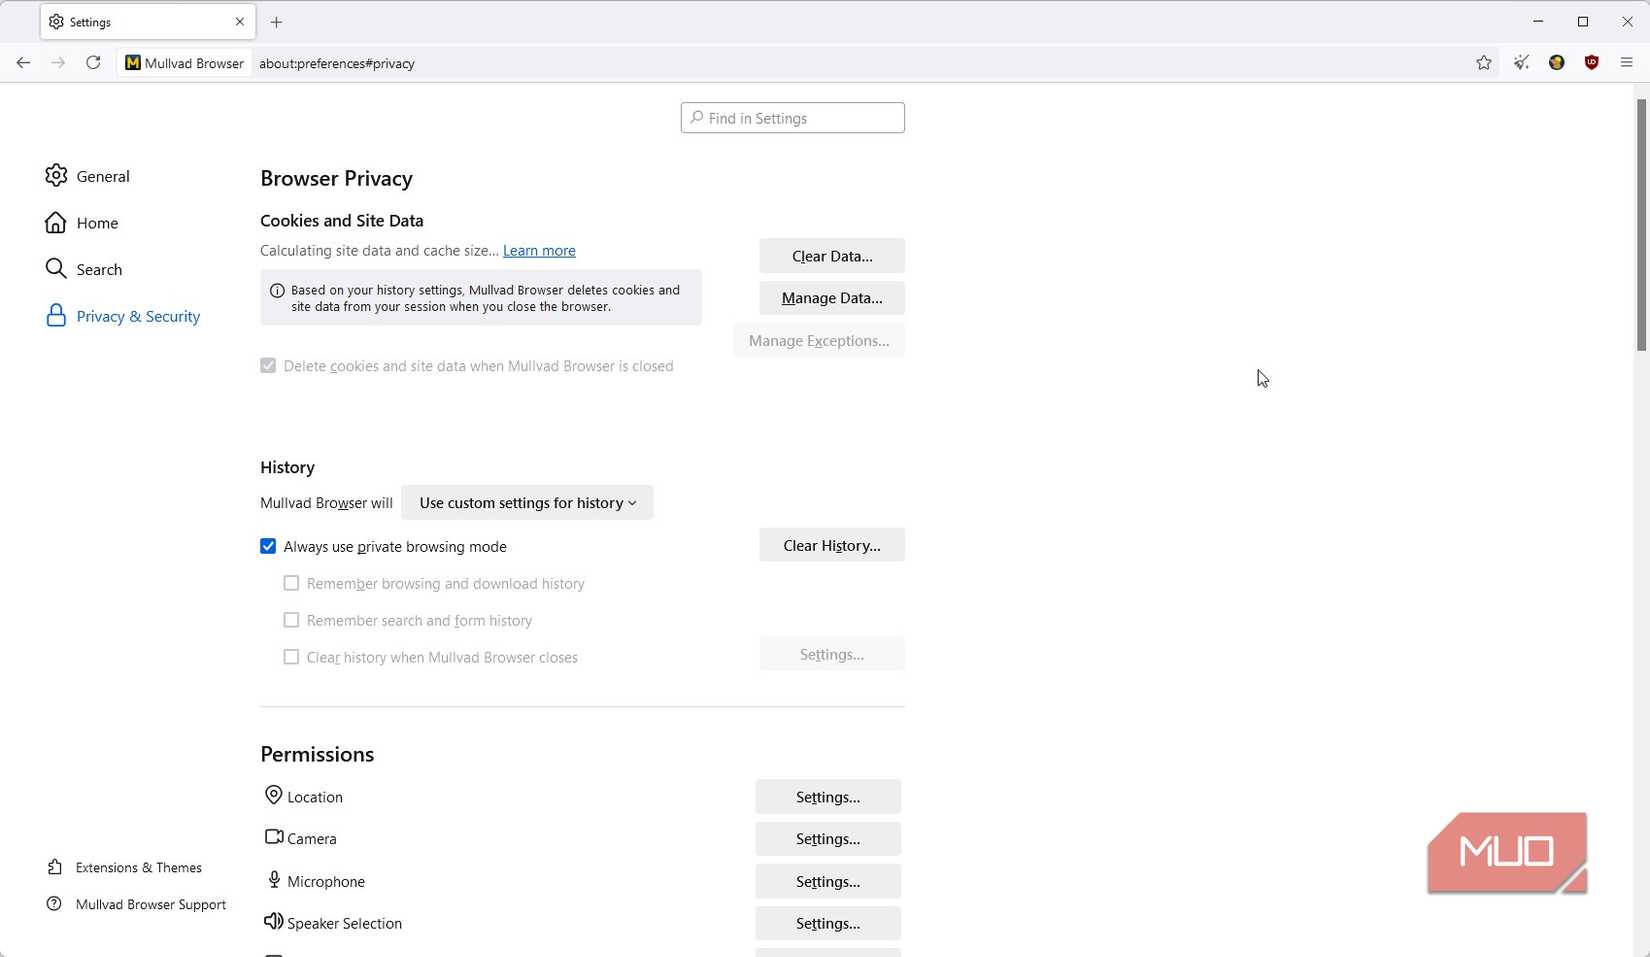Click the Location pin icon
Image resolution: width=1650 pixels, height=957 pixels.
click(x=273, y=795)
